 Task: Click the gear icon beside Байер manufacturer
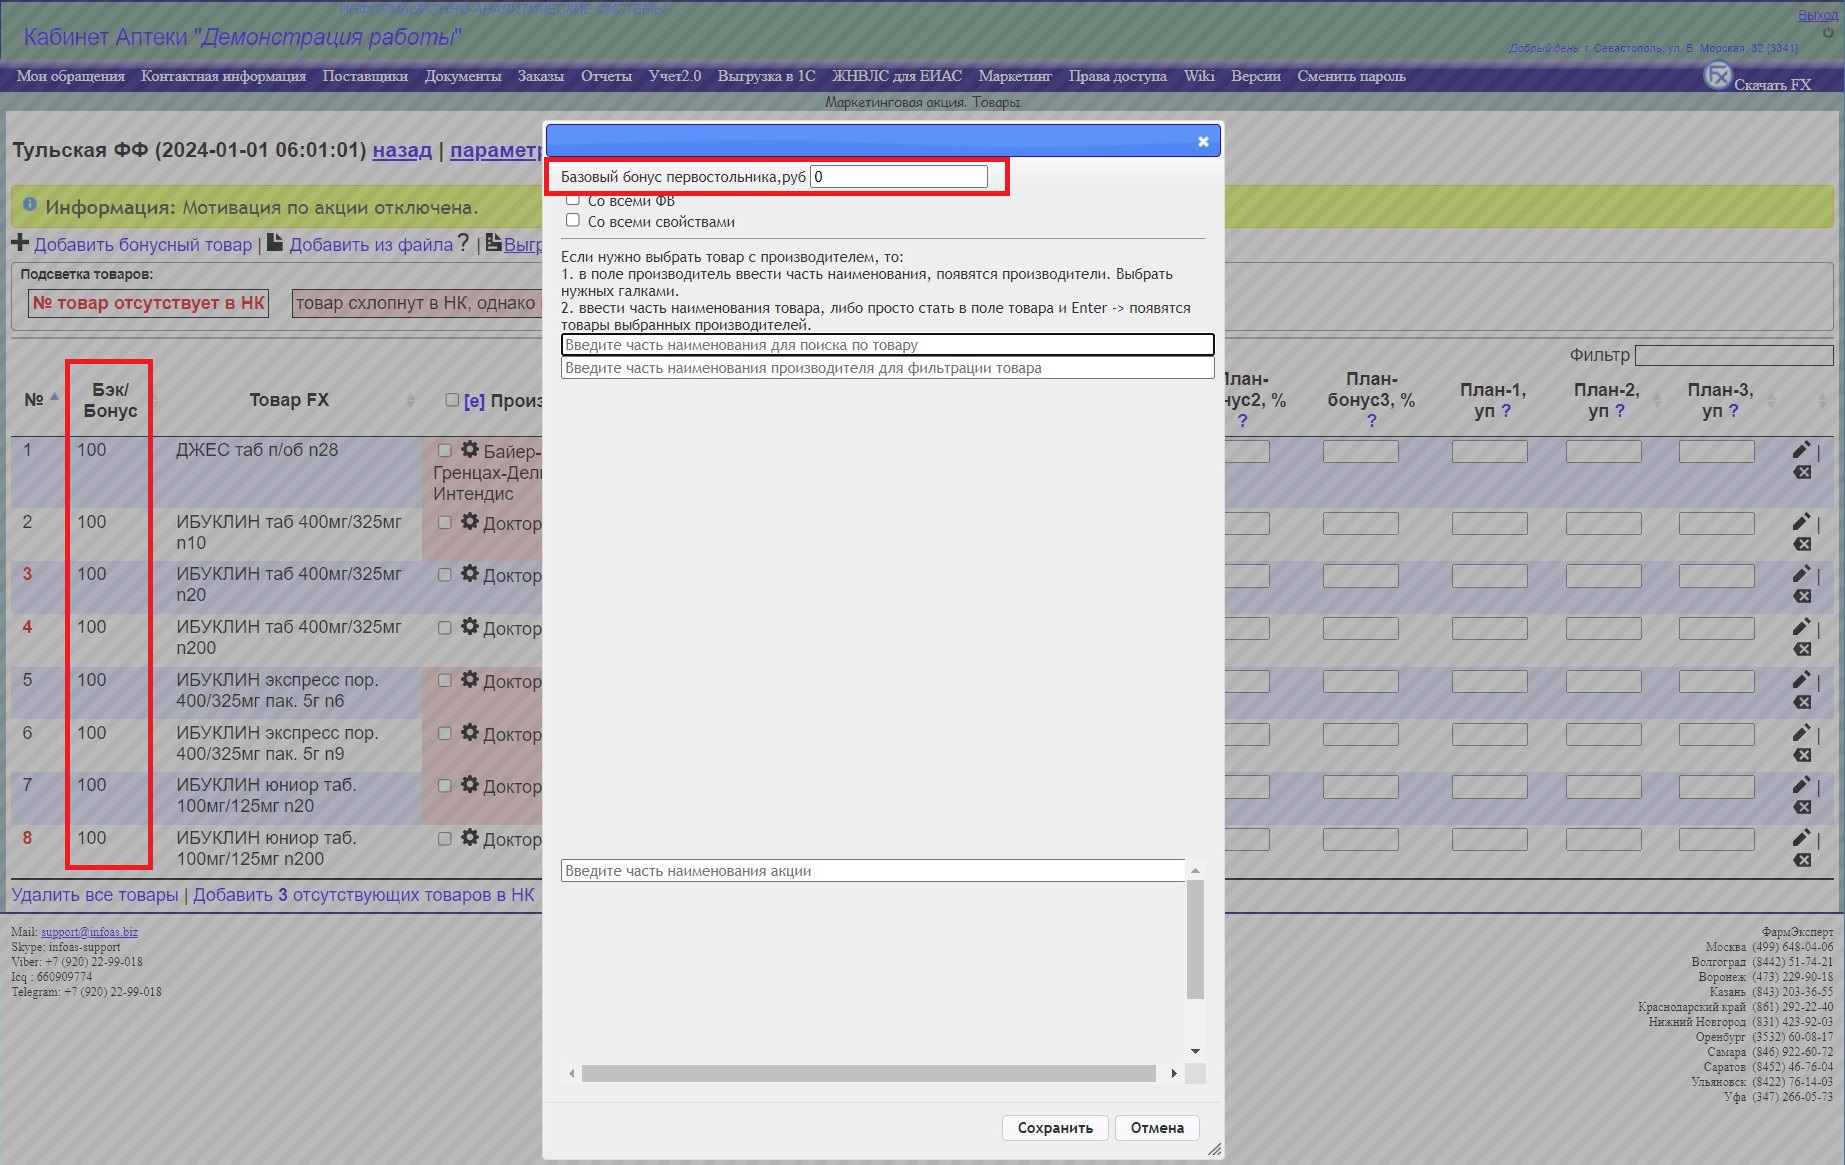(469, 450)
